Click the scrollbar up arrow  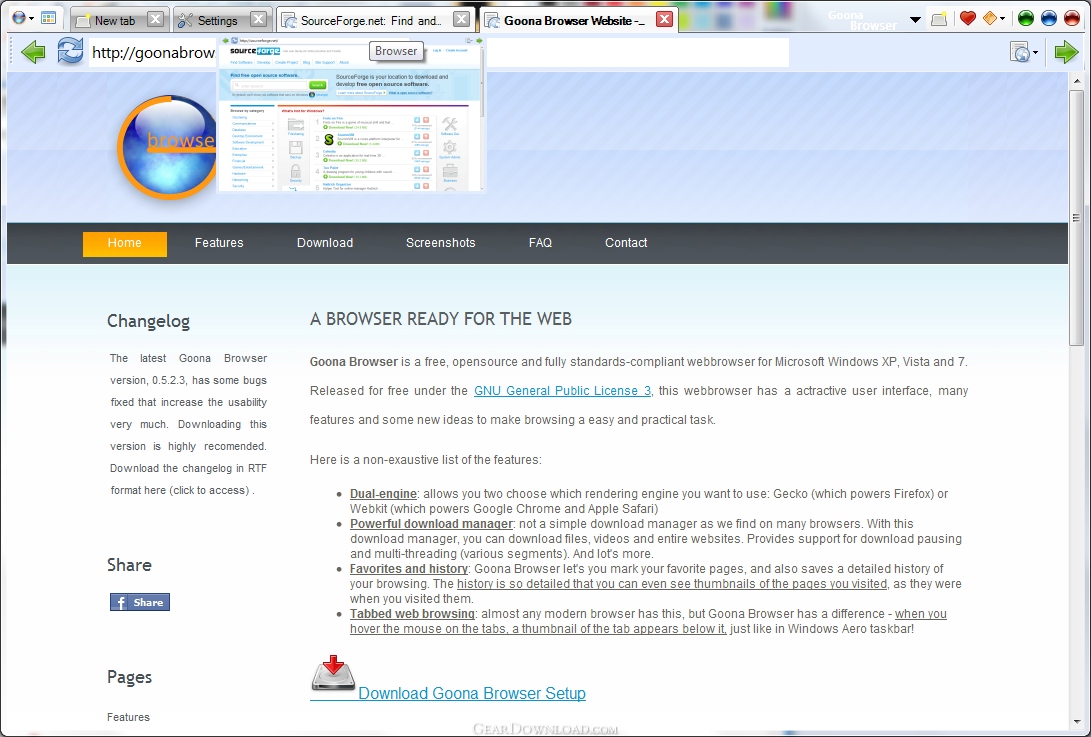[1076, 80]
